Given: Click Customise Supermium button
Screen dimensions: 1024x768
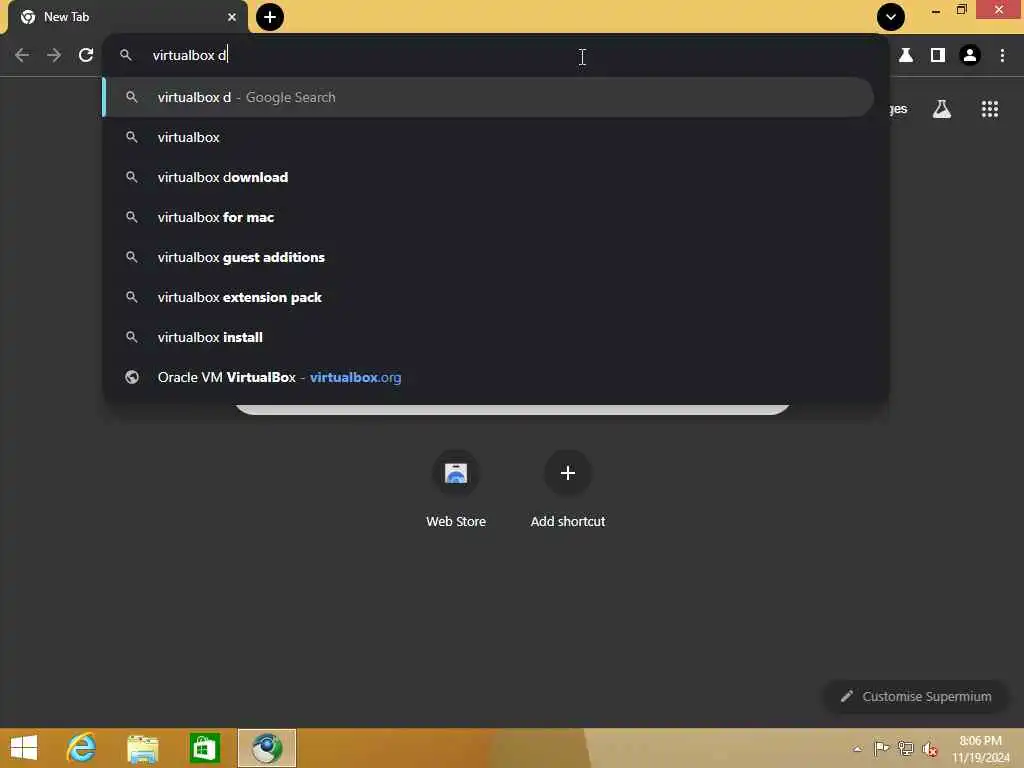Looking at the screenshot, I should pyautogui.click(x=916, y=697).
